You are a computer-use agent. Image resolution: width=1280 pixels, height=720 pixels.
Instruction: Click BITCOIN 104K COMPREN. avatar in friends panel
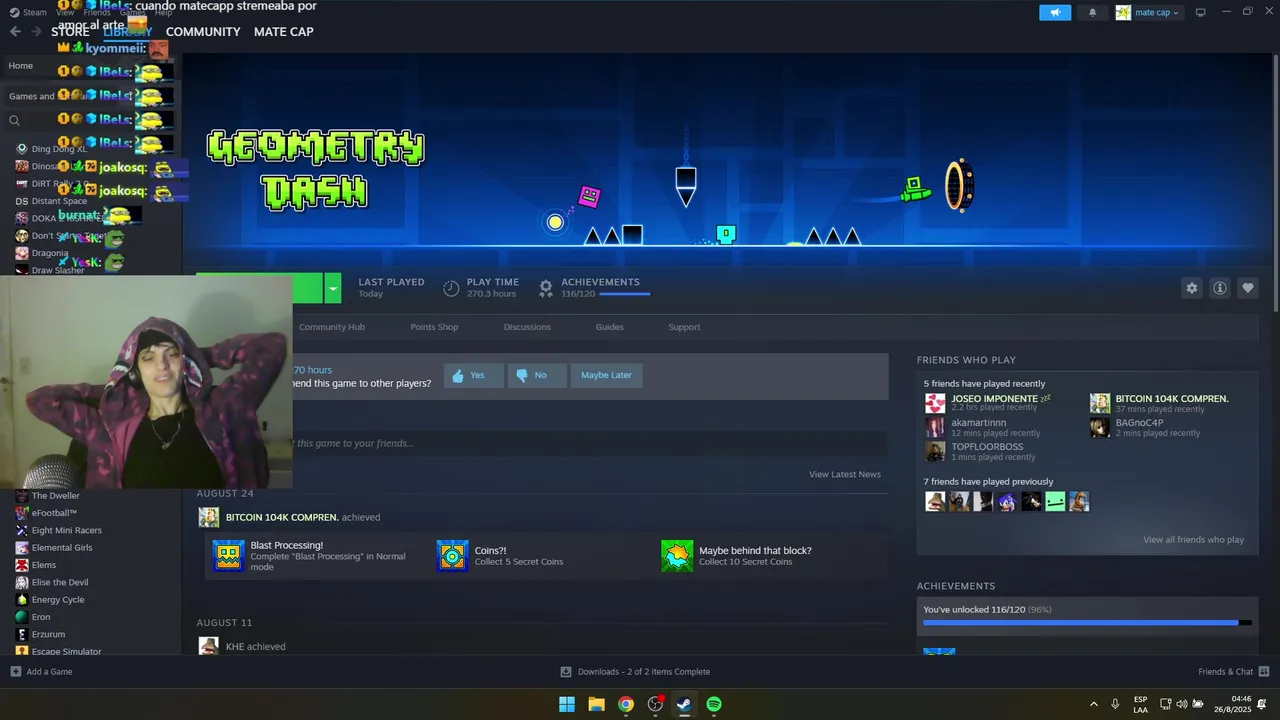(1100, 403)
